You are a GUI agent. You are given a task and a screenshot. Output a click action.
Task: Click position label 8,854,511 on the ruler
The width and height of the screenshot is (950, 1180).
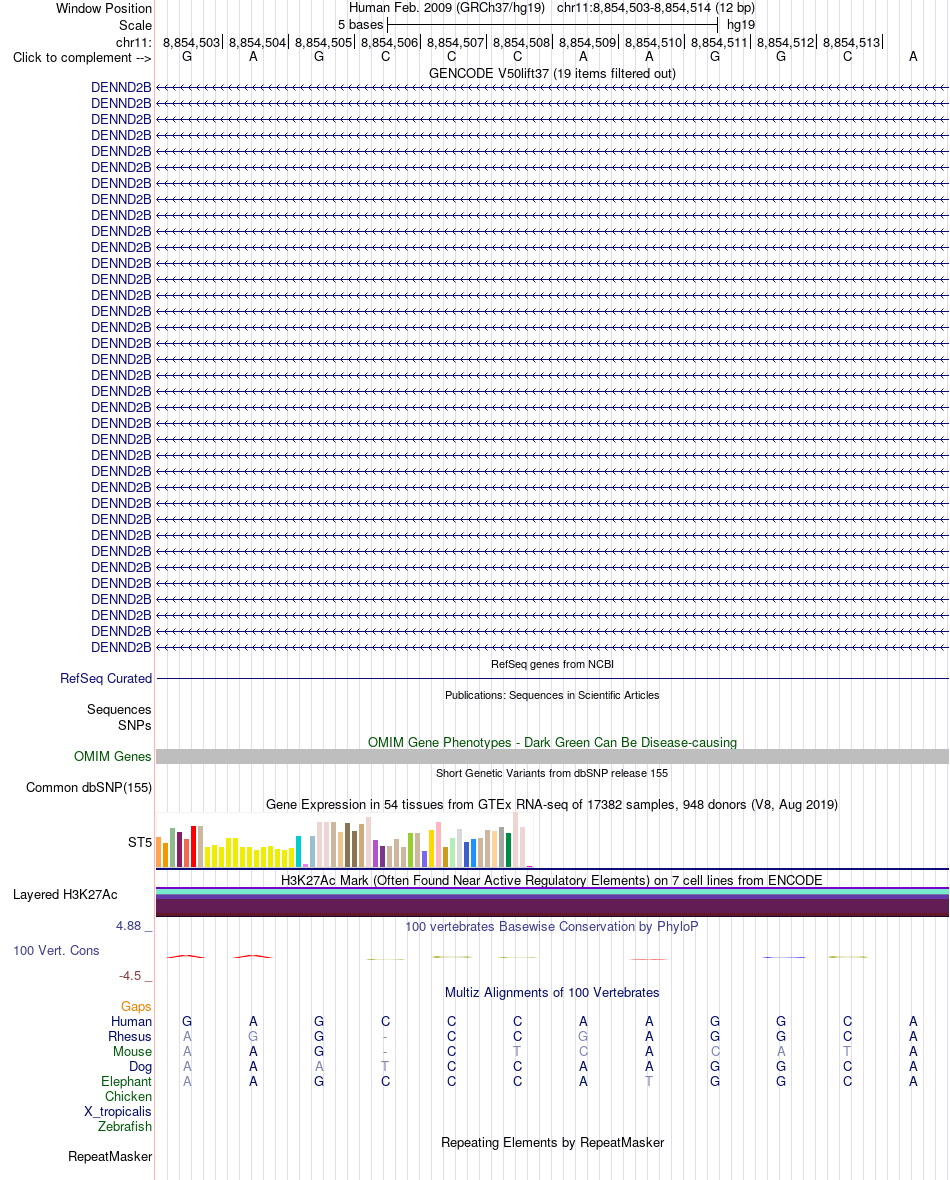coord(720,43)
